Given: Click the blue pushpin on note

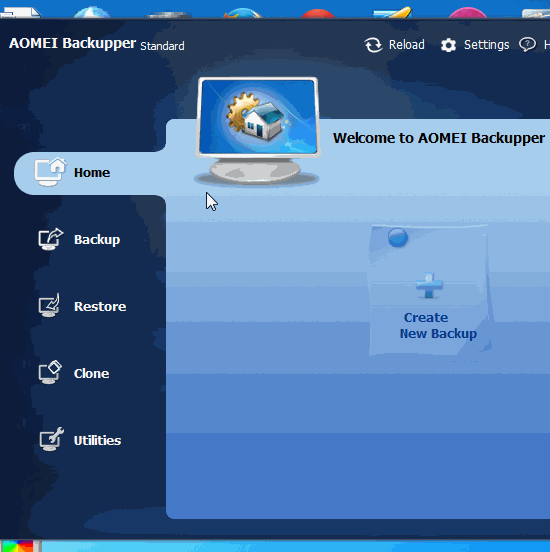Looking at the screenshot, I should pos(398,237).
